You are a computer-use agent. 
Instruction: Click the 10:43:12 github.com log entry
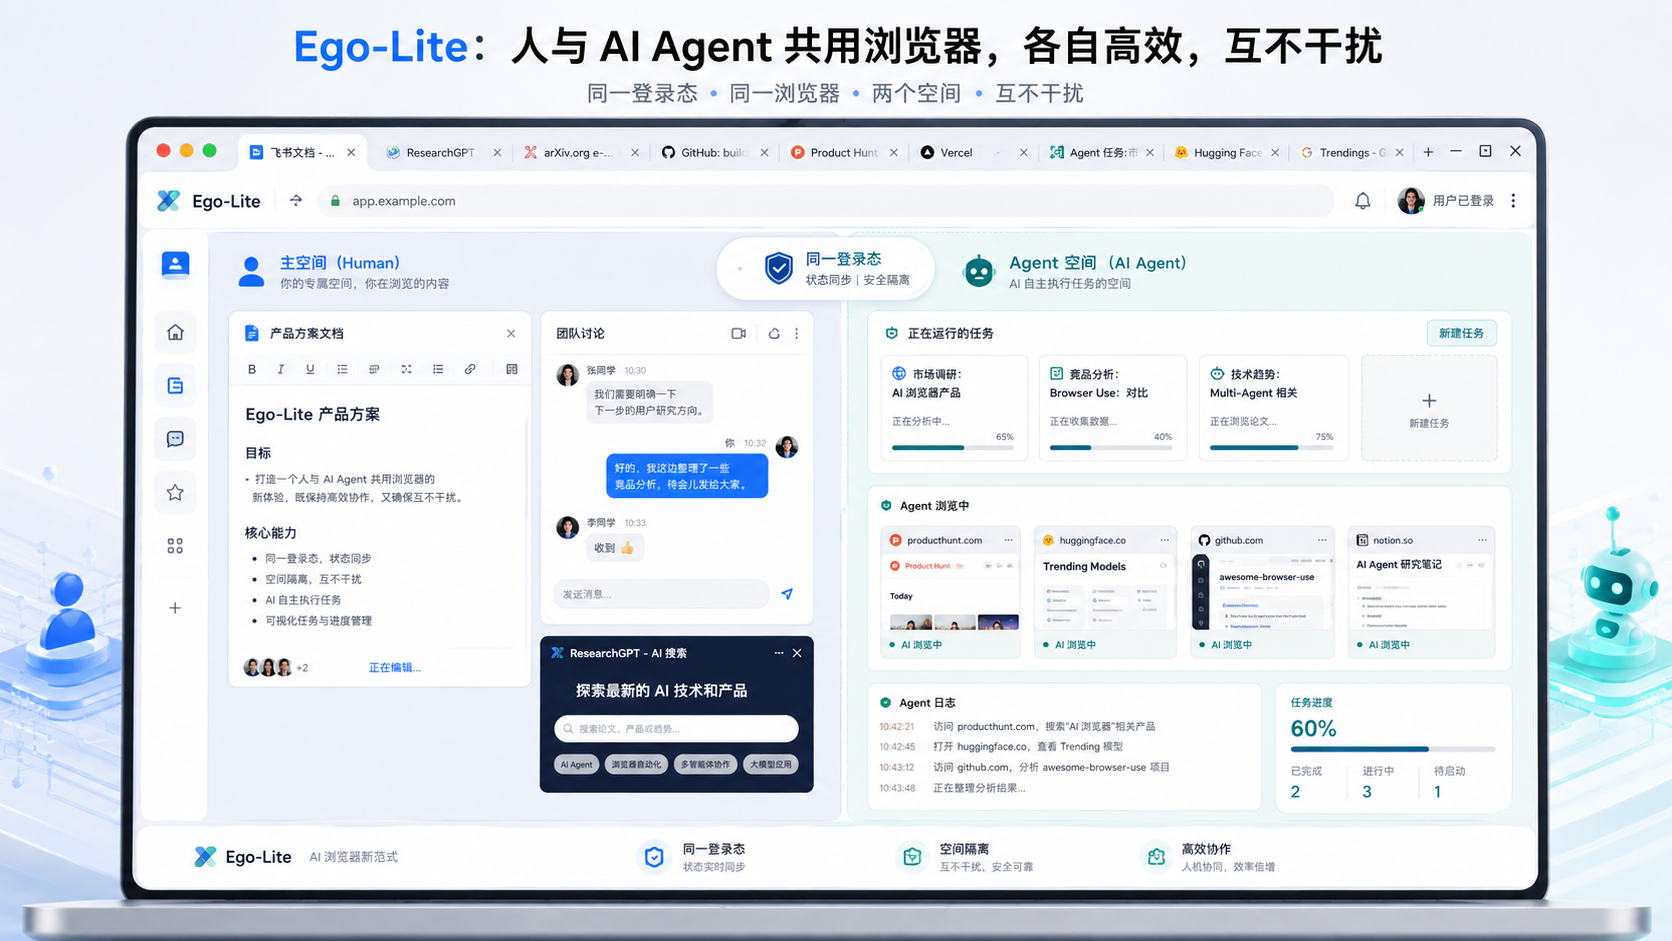pyautogui.click(x=1025, y=767)
